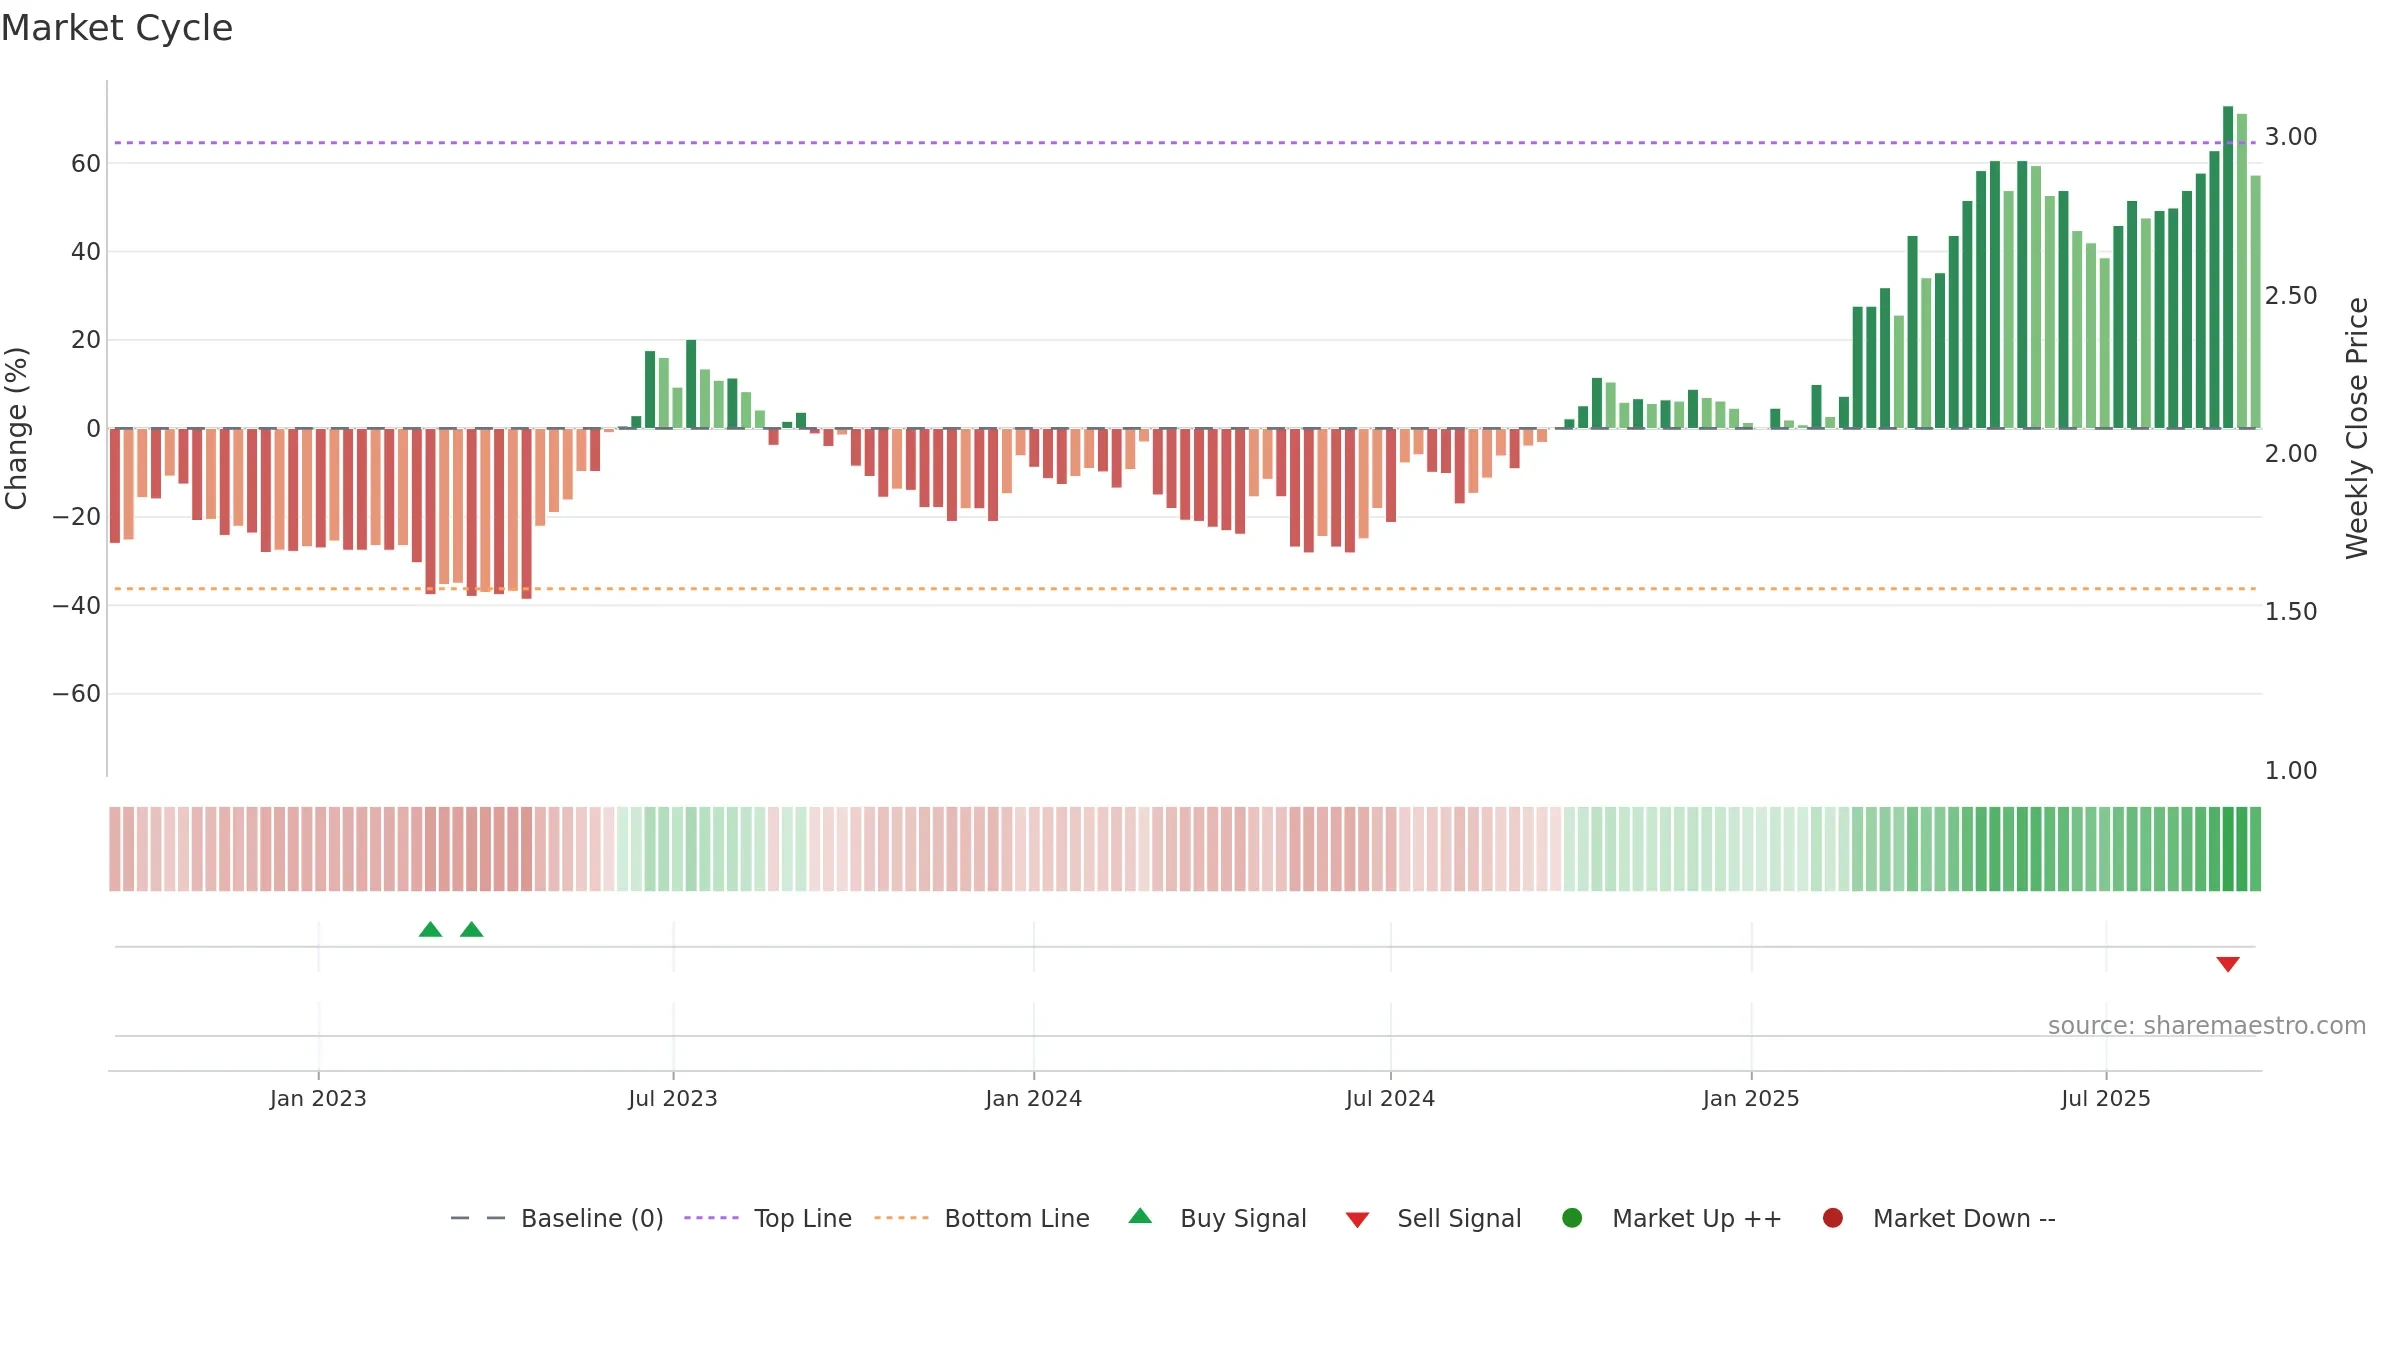
Task: Click the purple dotted Top Line on the chart
Action: pyautogui.click(x=1185, y=143)
